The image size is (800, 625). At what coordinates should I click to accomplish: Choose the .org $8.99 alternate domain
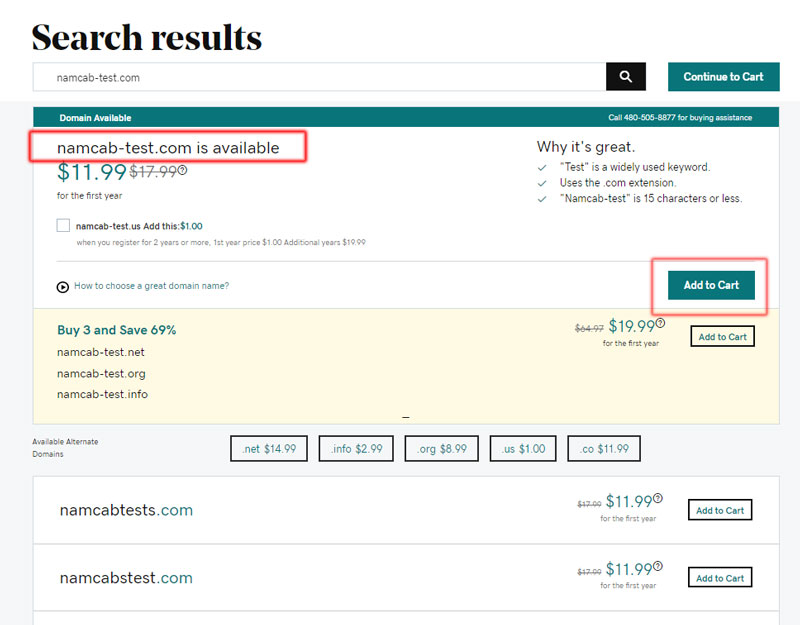coord(442,449)
